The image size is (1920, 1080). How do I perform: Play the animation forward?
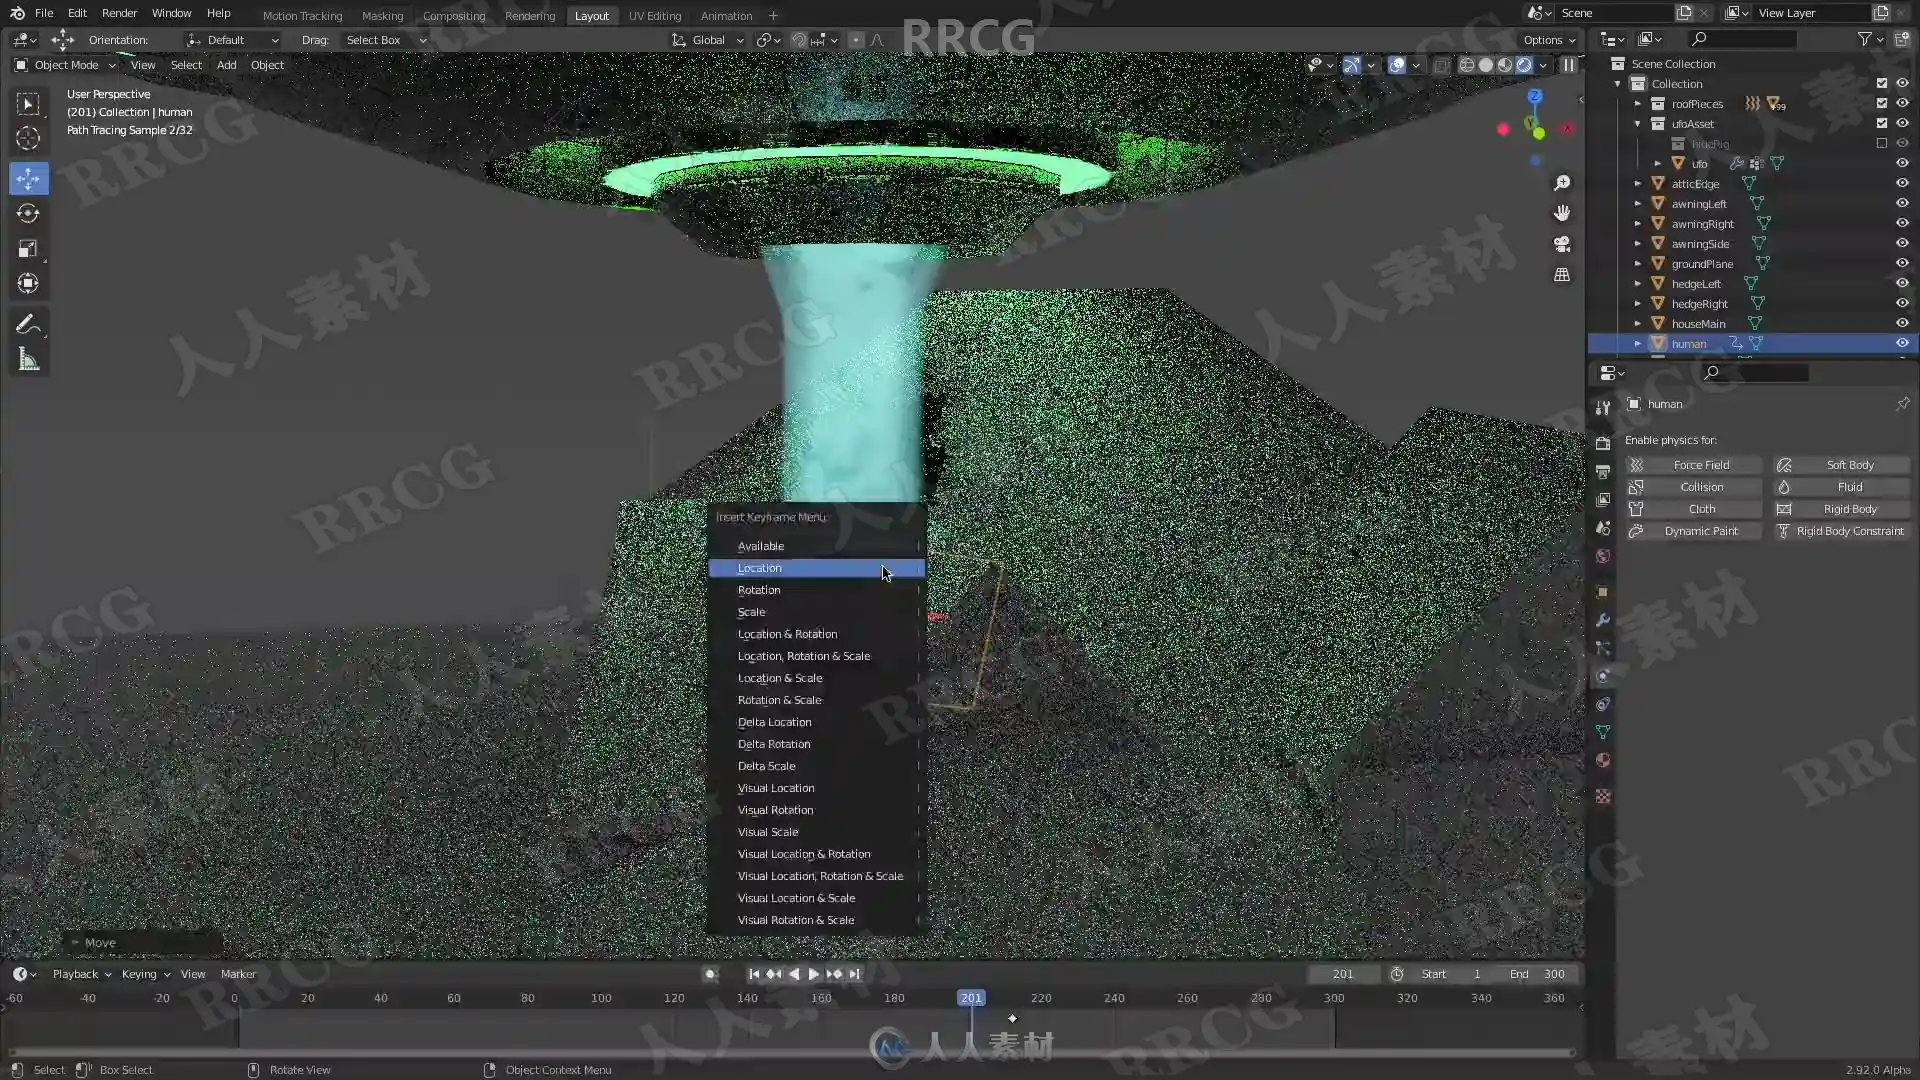point(813,974)
